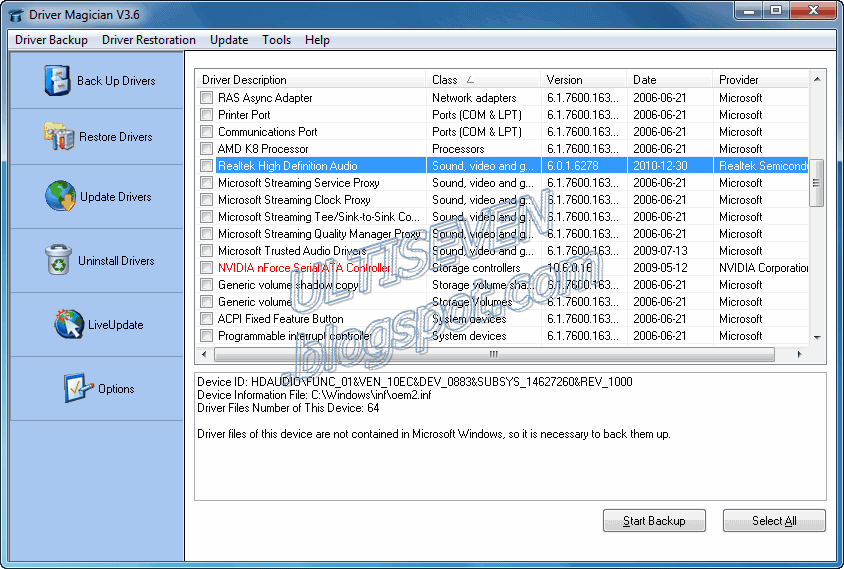The height and width of the screenshot is (569, 844).
Task: Click the Restore Drivers folder icon
Action: pos(59,136)
